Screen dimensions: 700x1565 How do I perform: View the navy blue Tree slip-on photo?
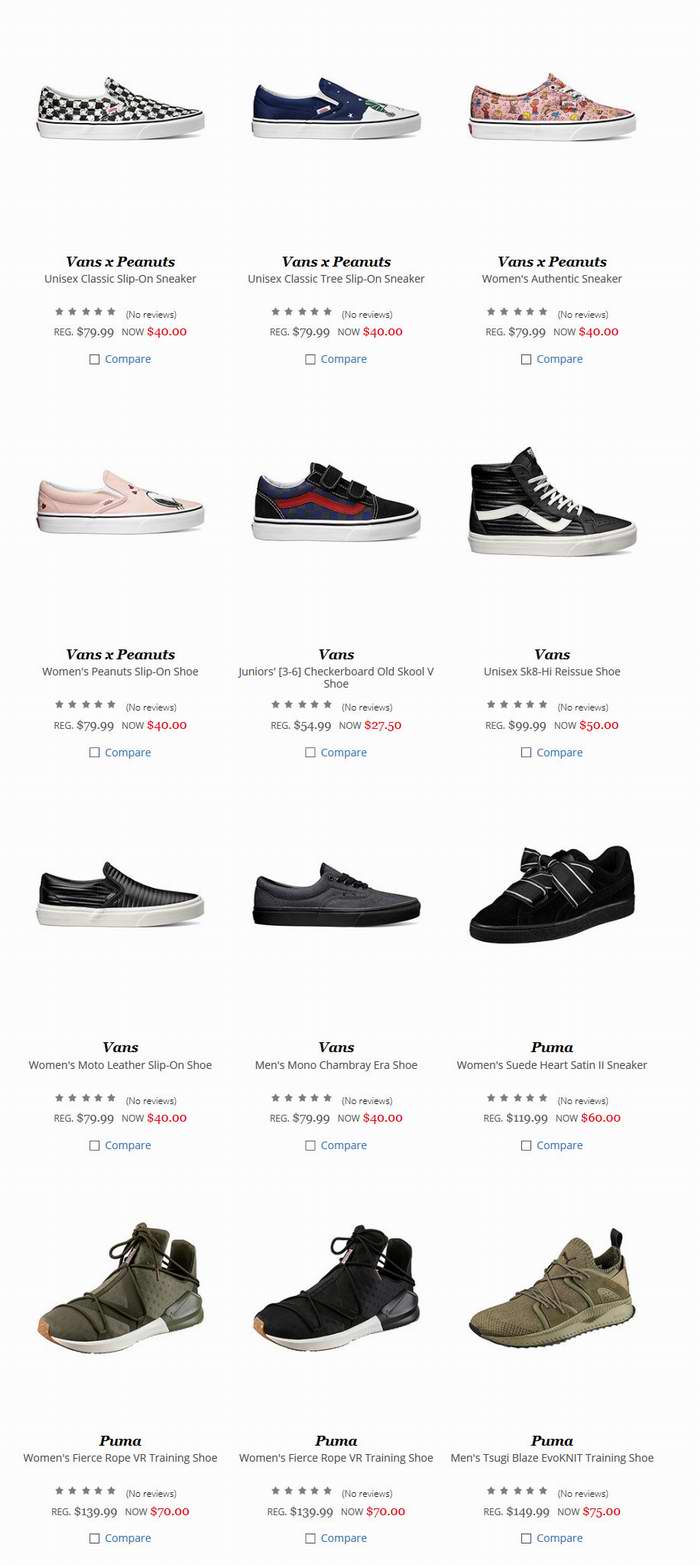click(336, 108)
